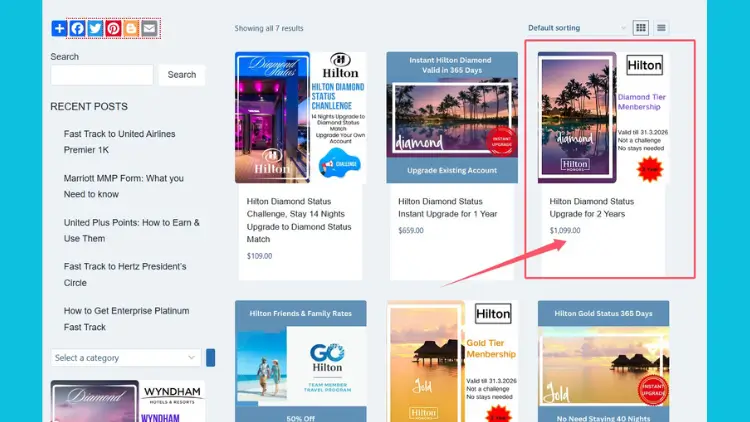Image resolution: width=750 pixels, height=422 pixels.
Task: Focus the sidebar Search text field
Action: pos(102,75)
